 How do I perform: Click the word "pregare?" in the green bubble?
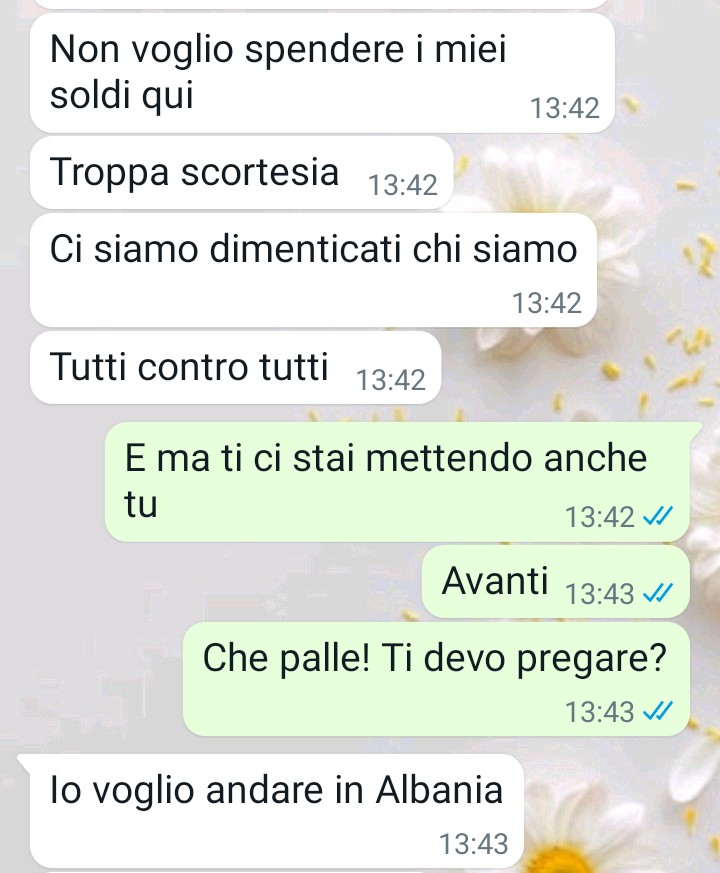click(x=591, y=660)
